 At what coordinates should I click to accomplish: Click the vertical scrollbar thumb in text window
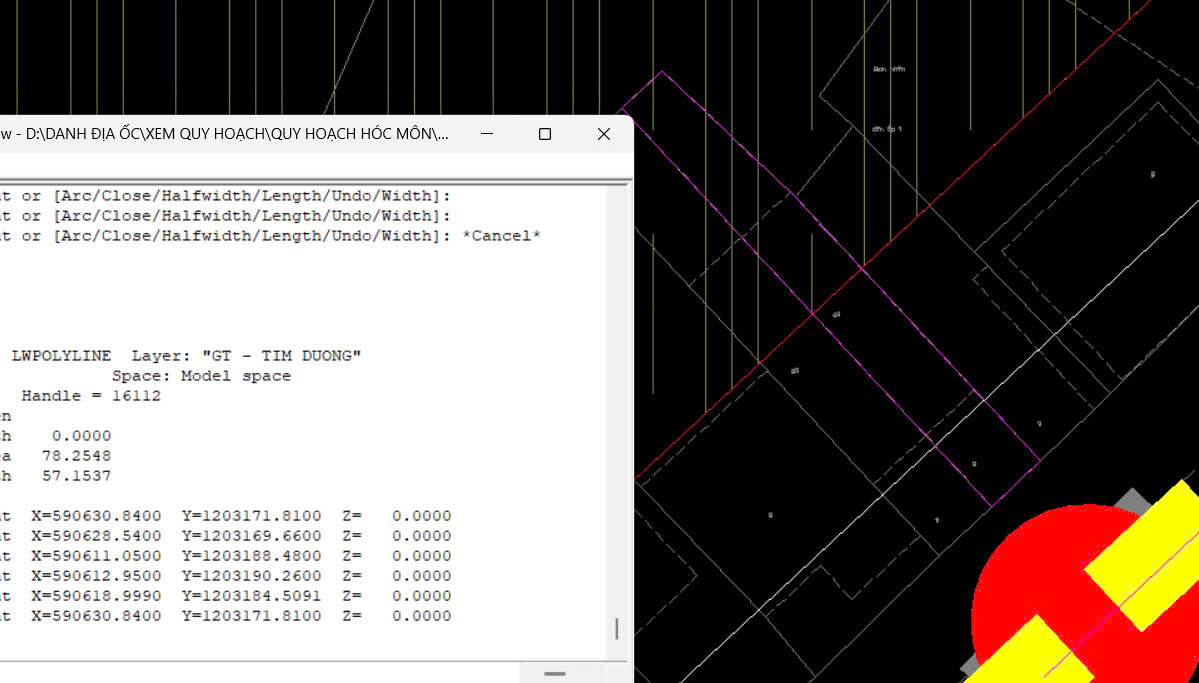click(x=616, y=629)
